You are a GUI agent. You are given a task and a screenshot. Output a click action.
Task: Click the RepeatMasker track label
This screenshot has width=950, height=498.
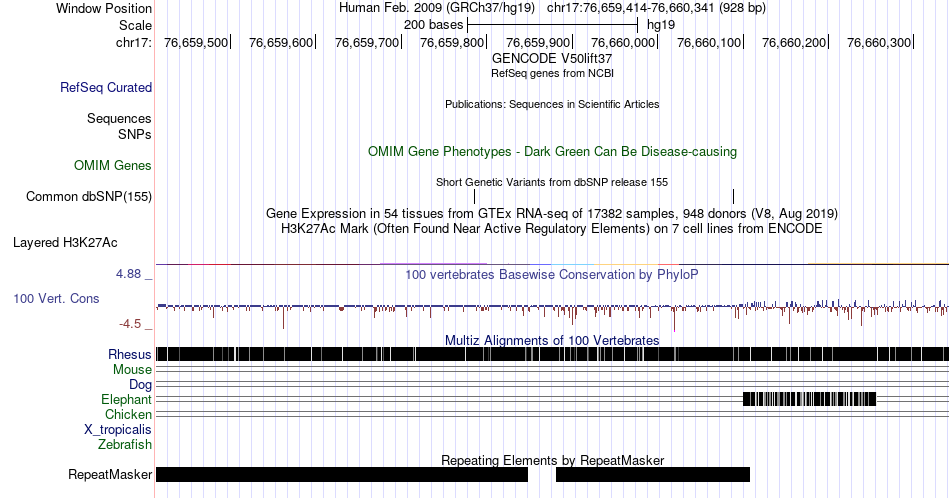click(110, 474)
